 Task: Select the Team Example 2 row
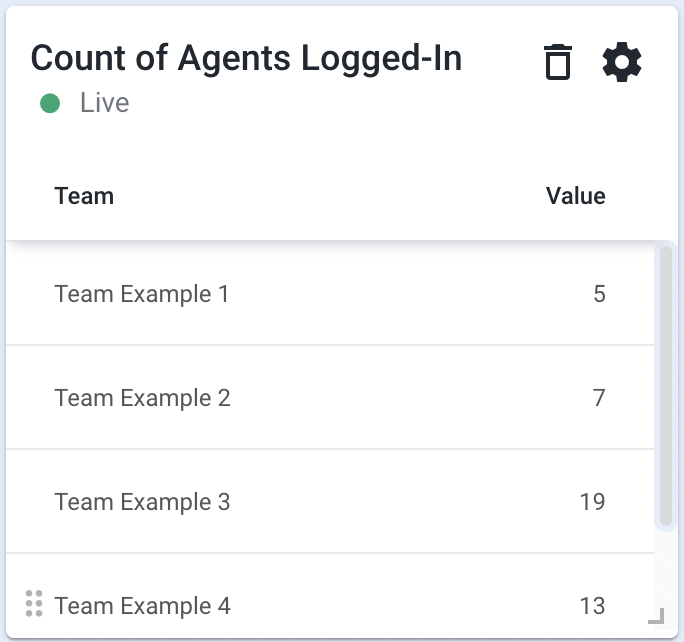click(330, 397)
